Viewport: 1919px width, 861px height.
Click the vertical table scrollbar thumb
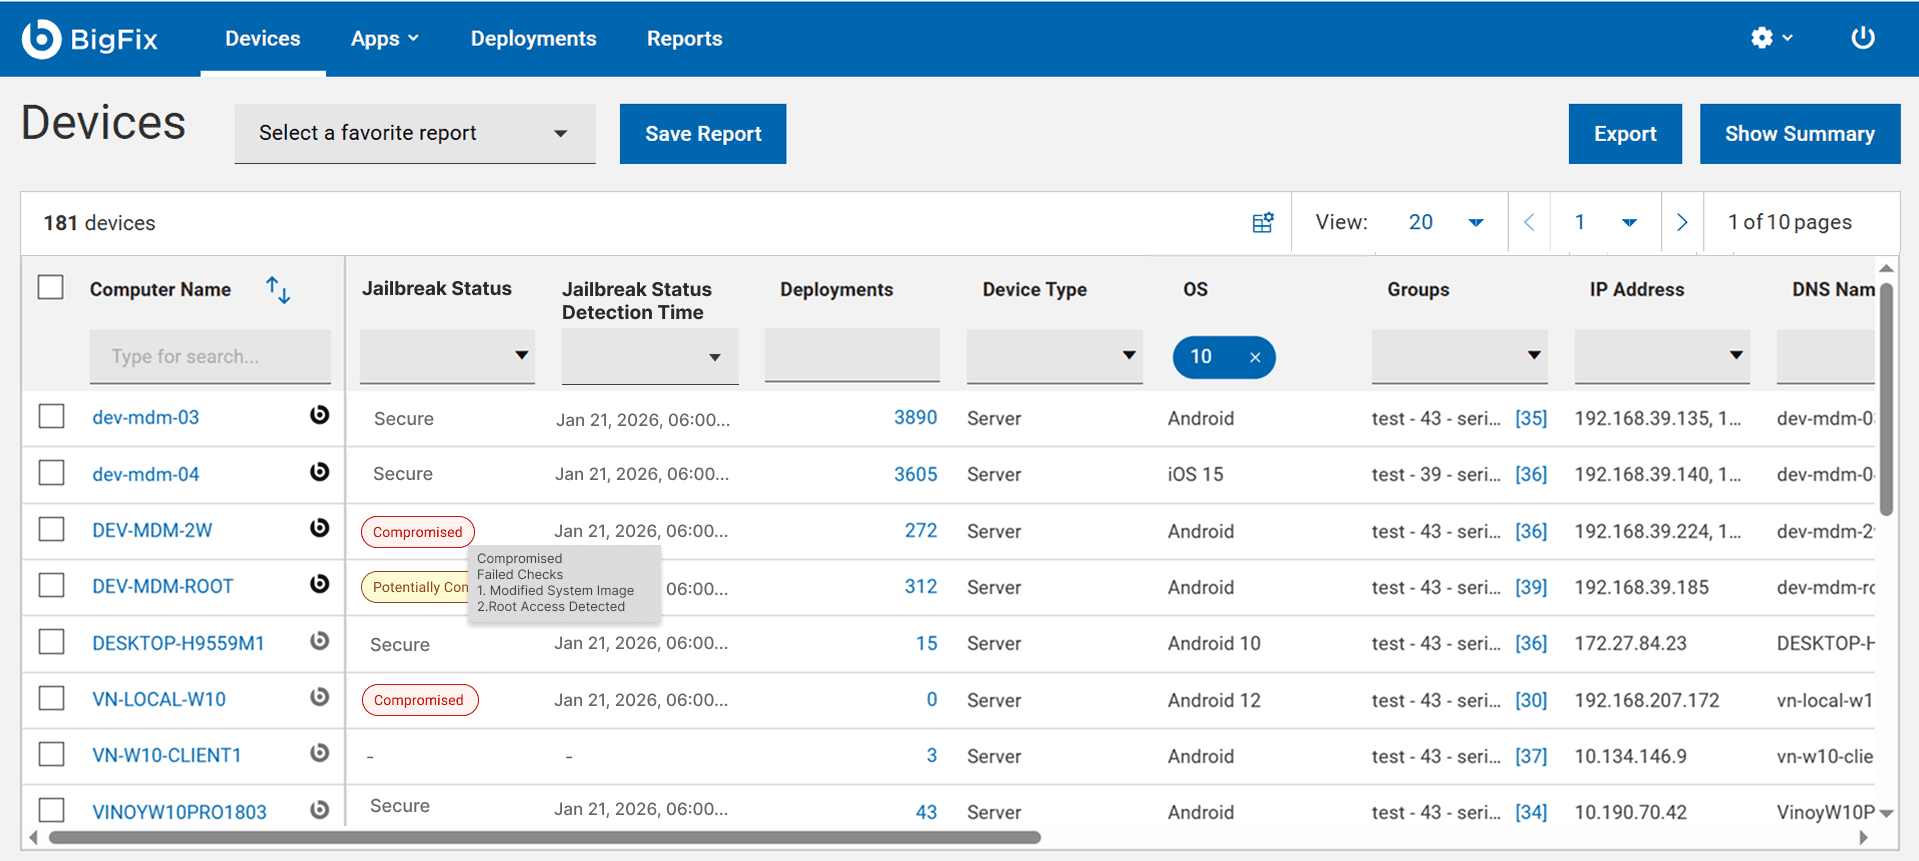(1886, 398)
